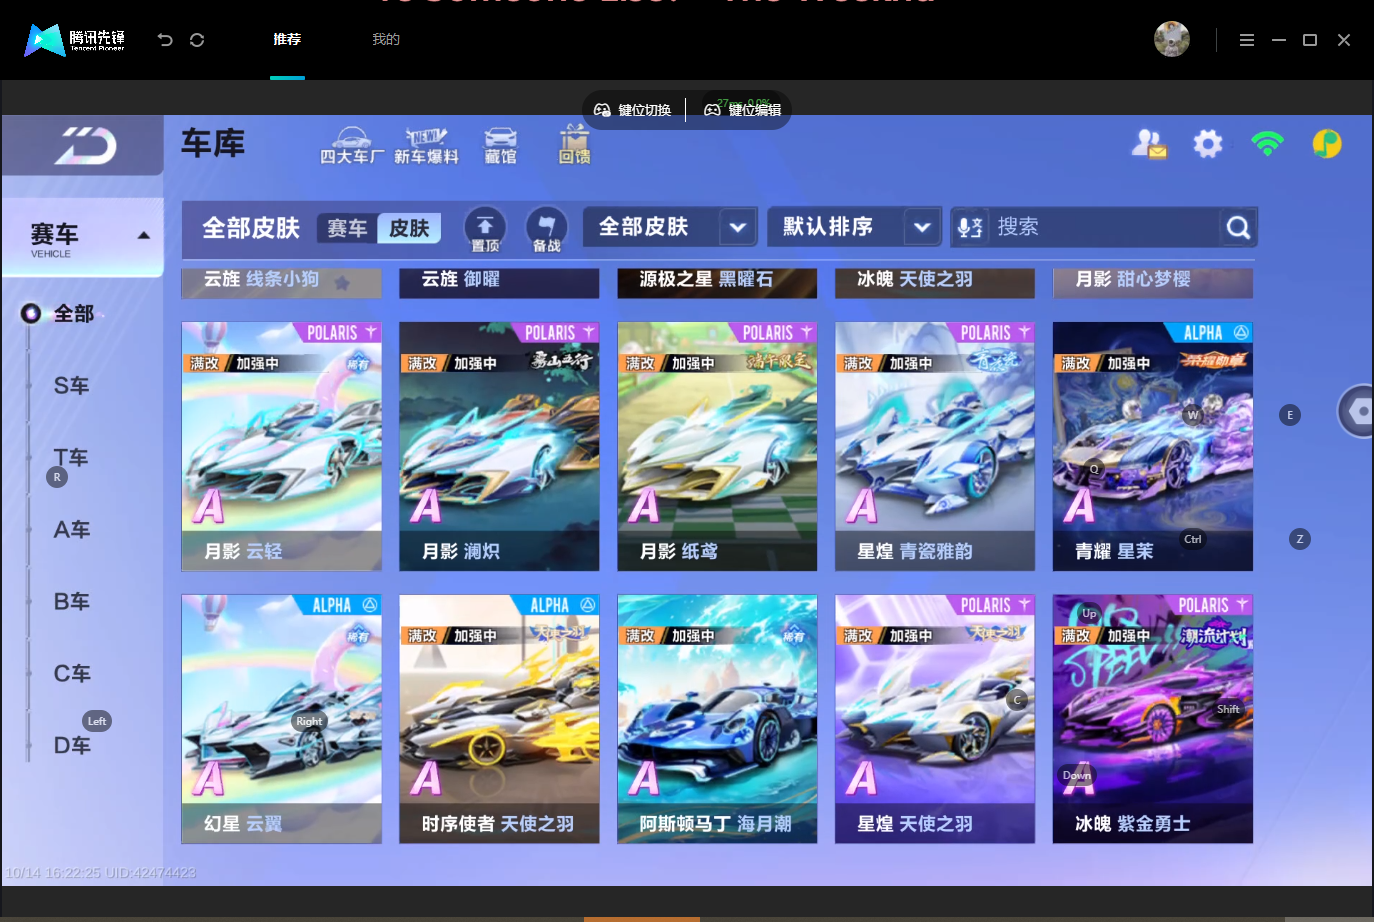The height and width of the screenshot is (922, 1374).
Task: Click the yellow-green round badge icon
Action: tap(1327, 144)
